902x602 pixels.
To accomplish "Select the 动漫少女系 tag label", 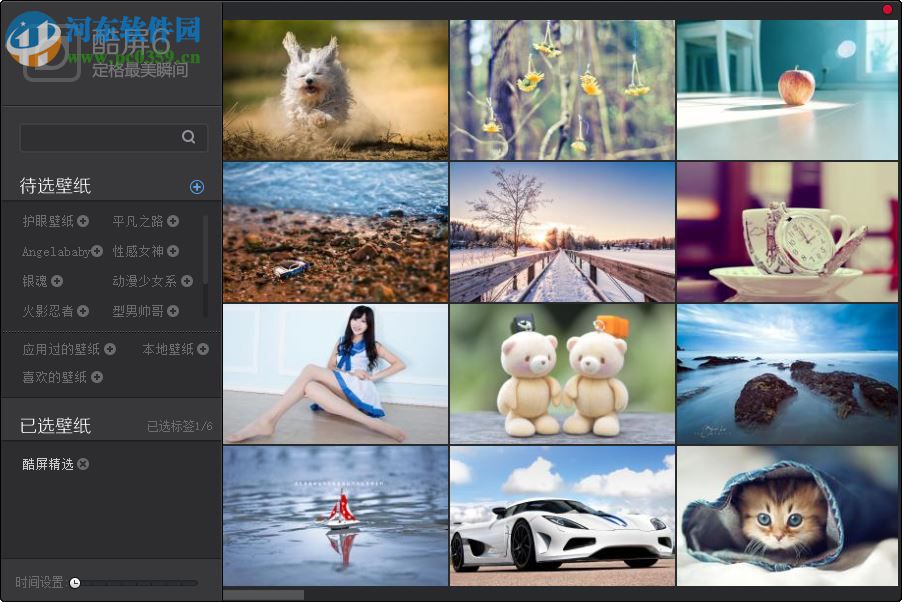I will click(x=144, y=281).
